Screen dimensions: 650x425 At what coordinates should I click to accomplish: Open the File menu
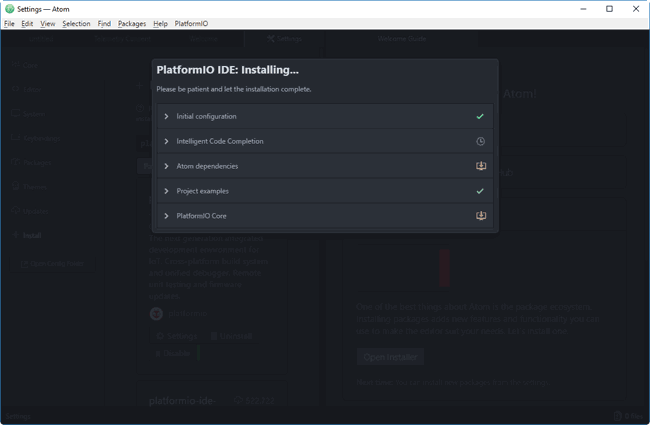tap(9, 24)
